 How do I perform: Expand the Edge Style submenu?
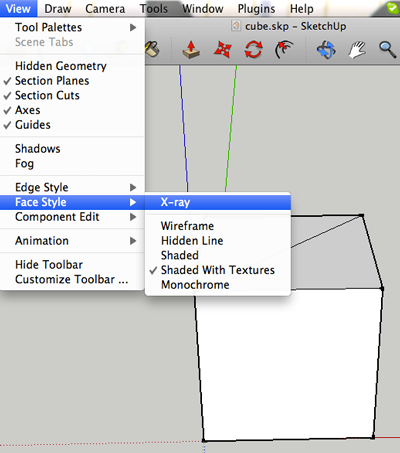click(72, 187)
